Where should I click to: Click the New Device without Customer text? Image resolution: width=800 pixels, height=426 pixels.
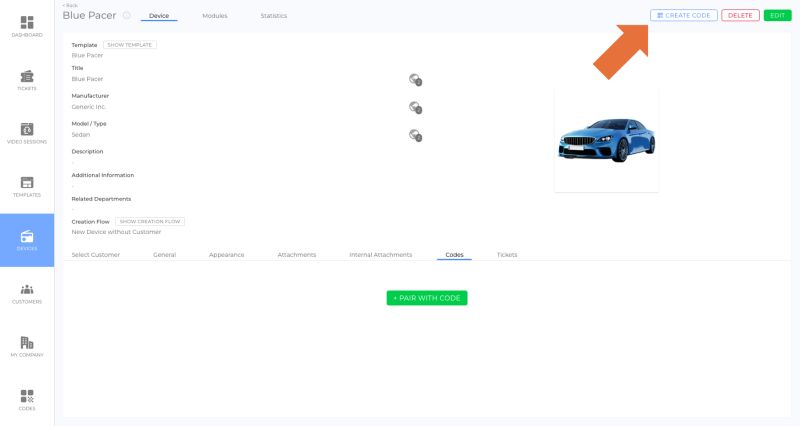point(116,232)
